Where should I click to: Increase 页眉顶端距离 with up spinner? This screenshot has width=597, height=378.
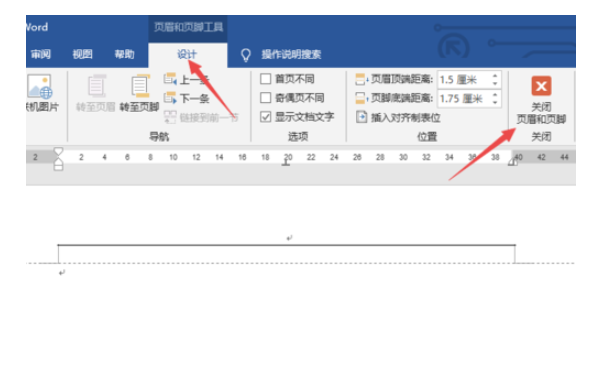[x=495, y=76]
